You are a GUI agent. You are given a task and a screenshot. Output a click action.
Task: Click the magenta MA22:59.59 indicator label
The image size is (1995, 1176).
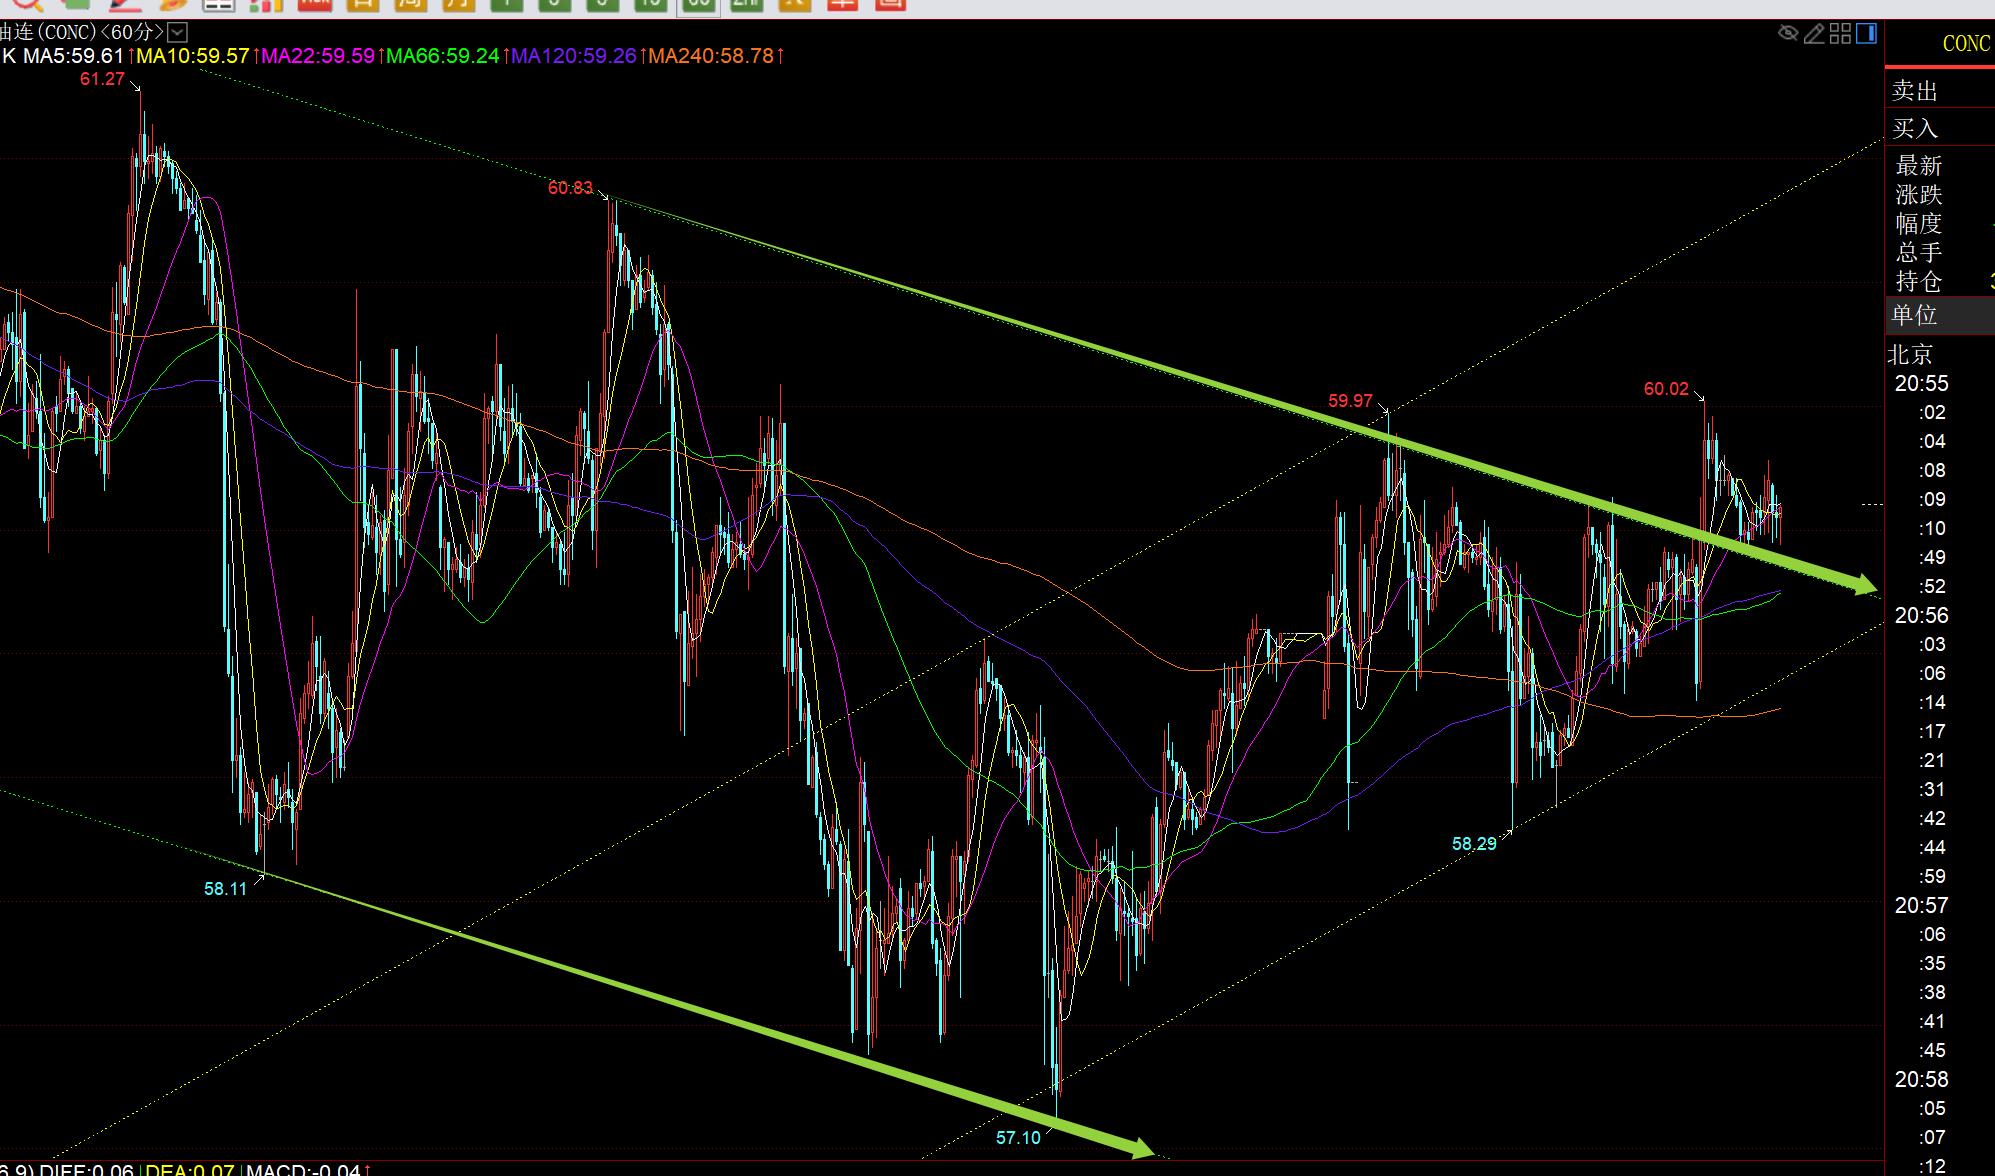pos(318,56)
